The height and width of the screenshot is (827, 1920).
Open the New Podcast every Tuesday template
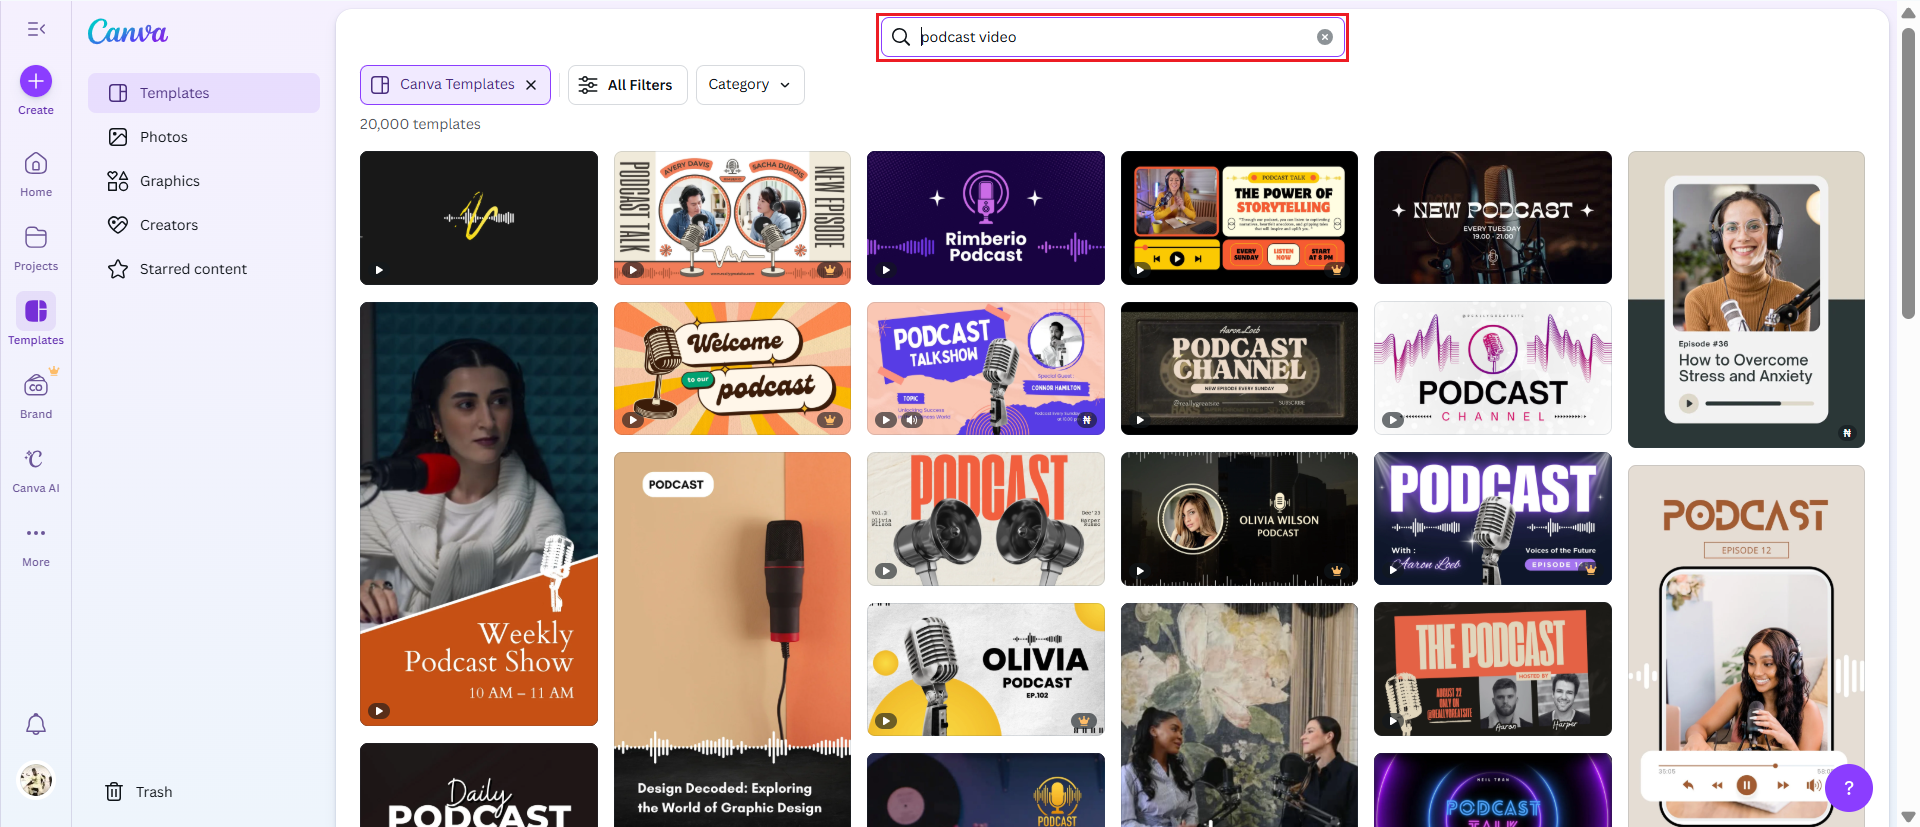(1493, 218)
